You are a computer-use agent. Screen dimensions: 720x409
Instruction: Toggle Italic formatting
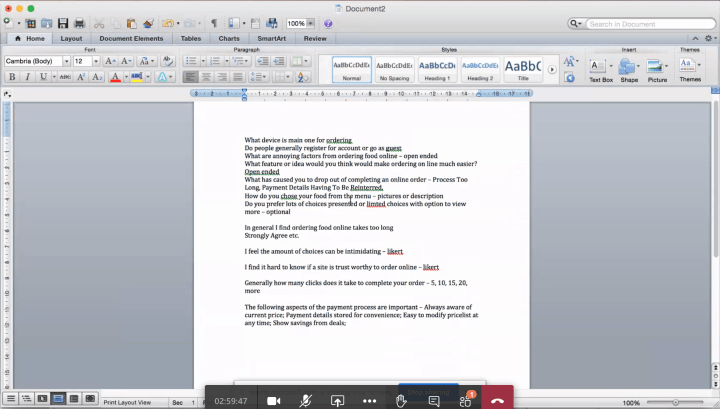click(27, 76)
